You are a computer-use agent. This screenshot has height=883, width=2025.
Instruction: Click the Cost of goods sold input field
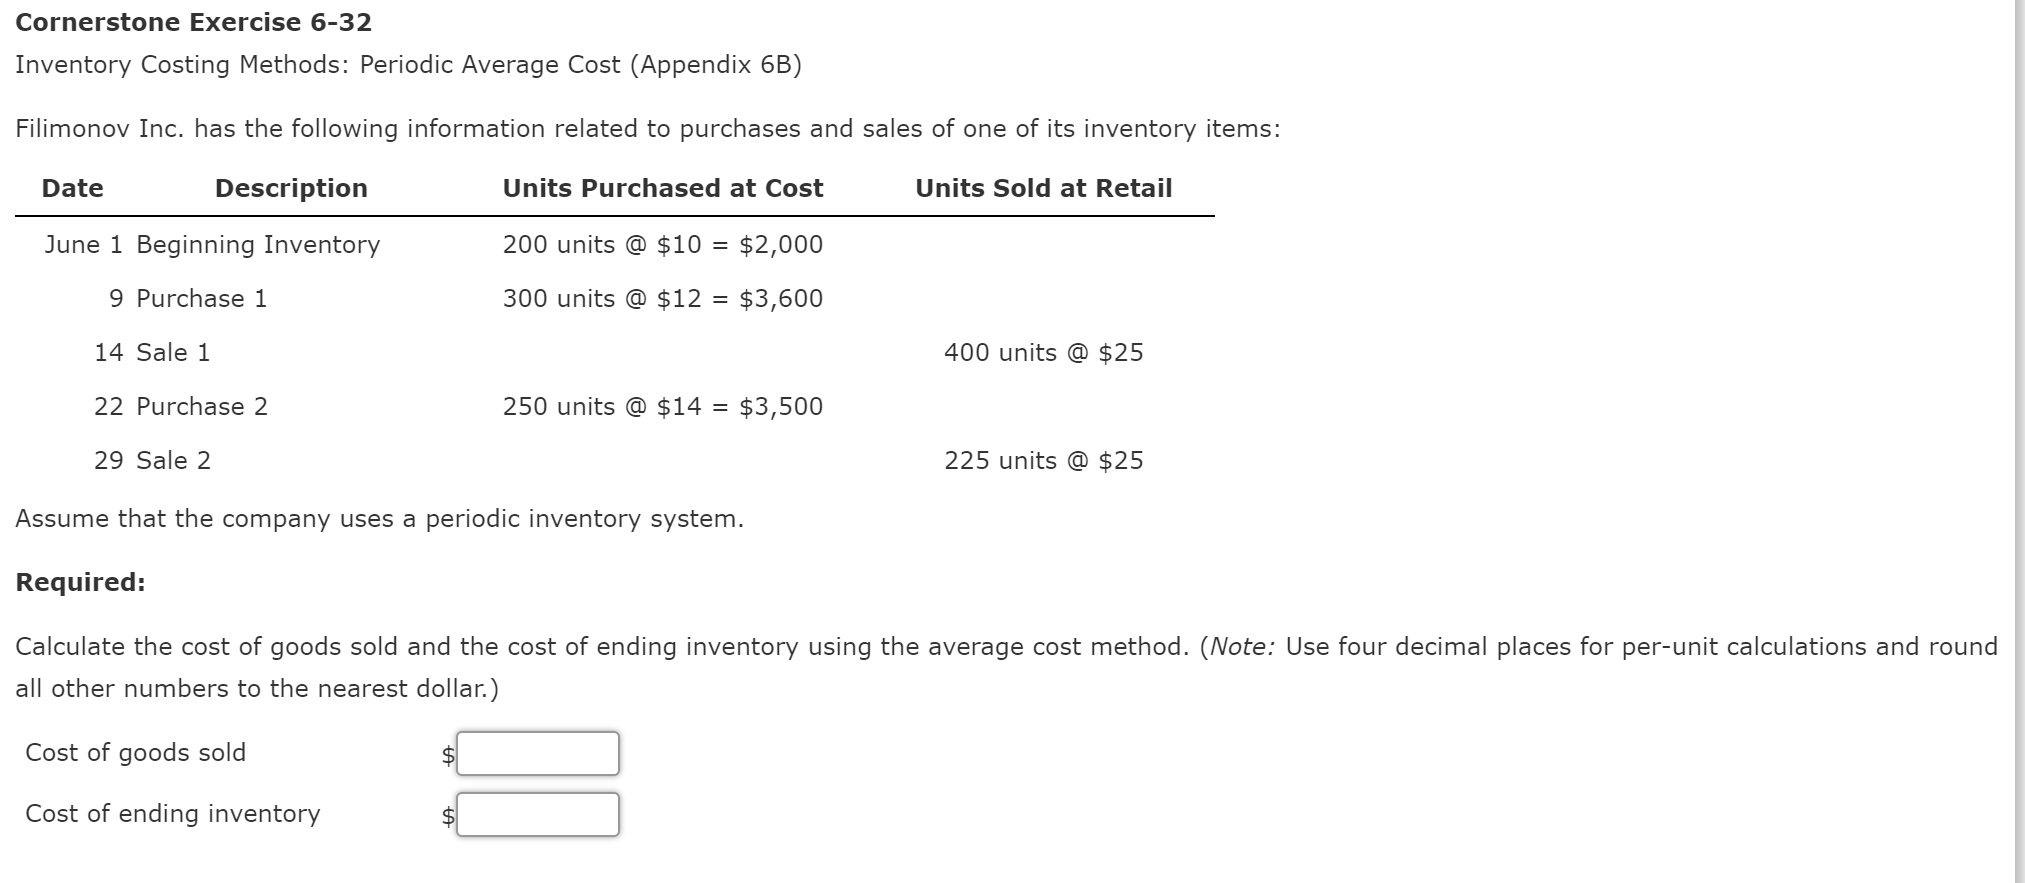tap(536, 753)
